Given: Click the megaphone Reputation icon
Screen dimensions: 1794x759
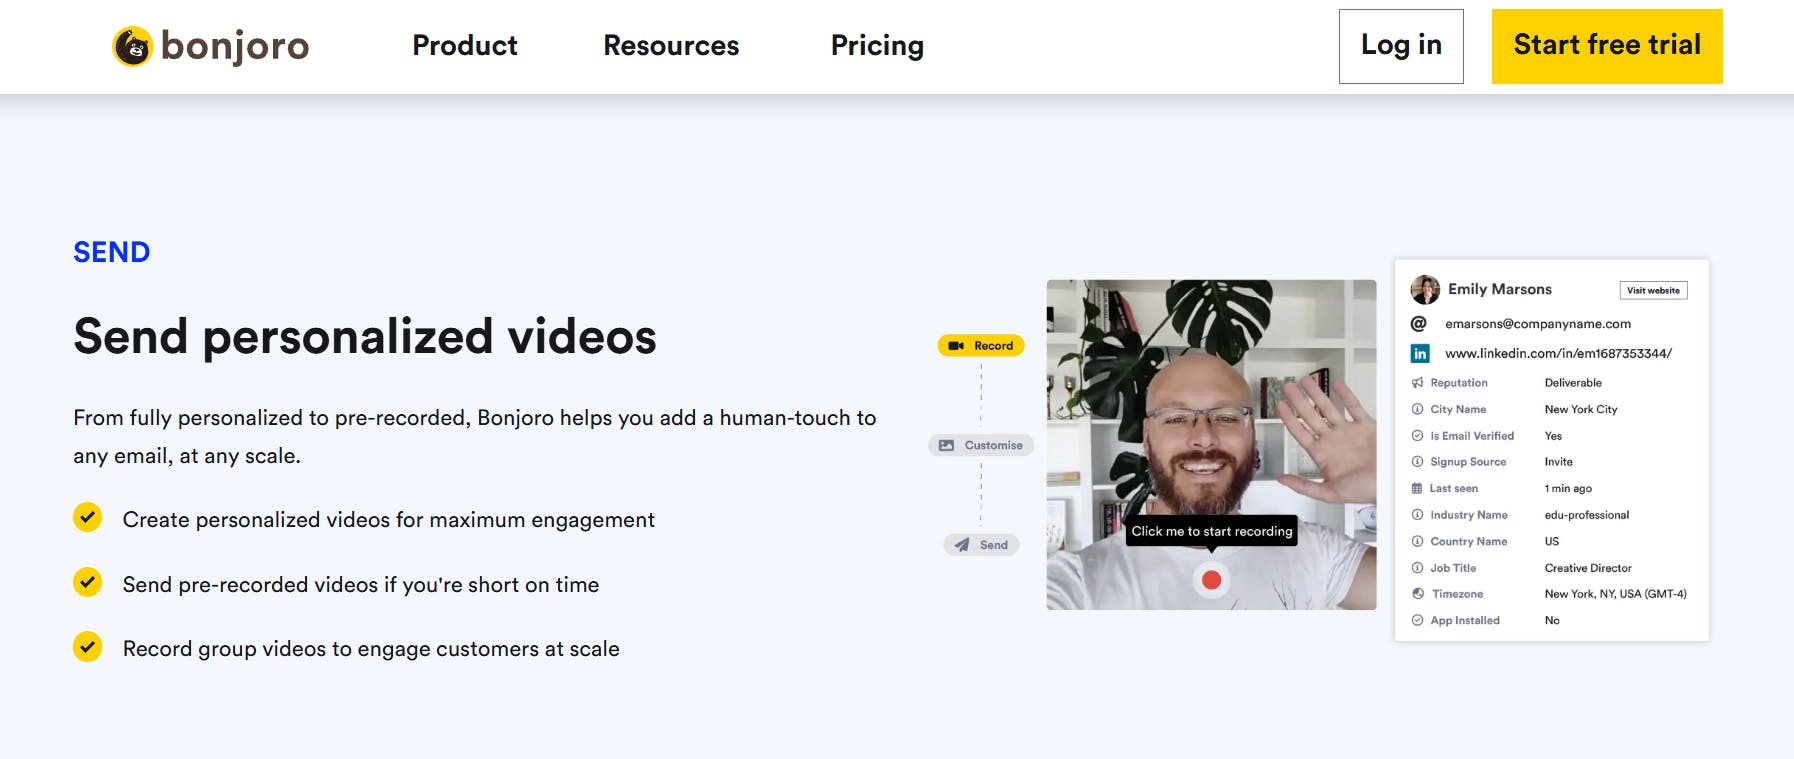Looking at the screenshot, I should 1417,383.
